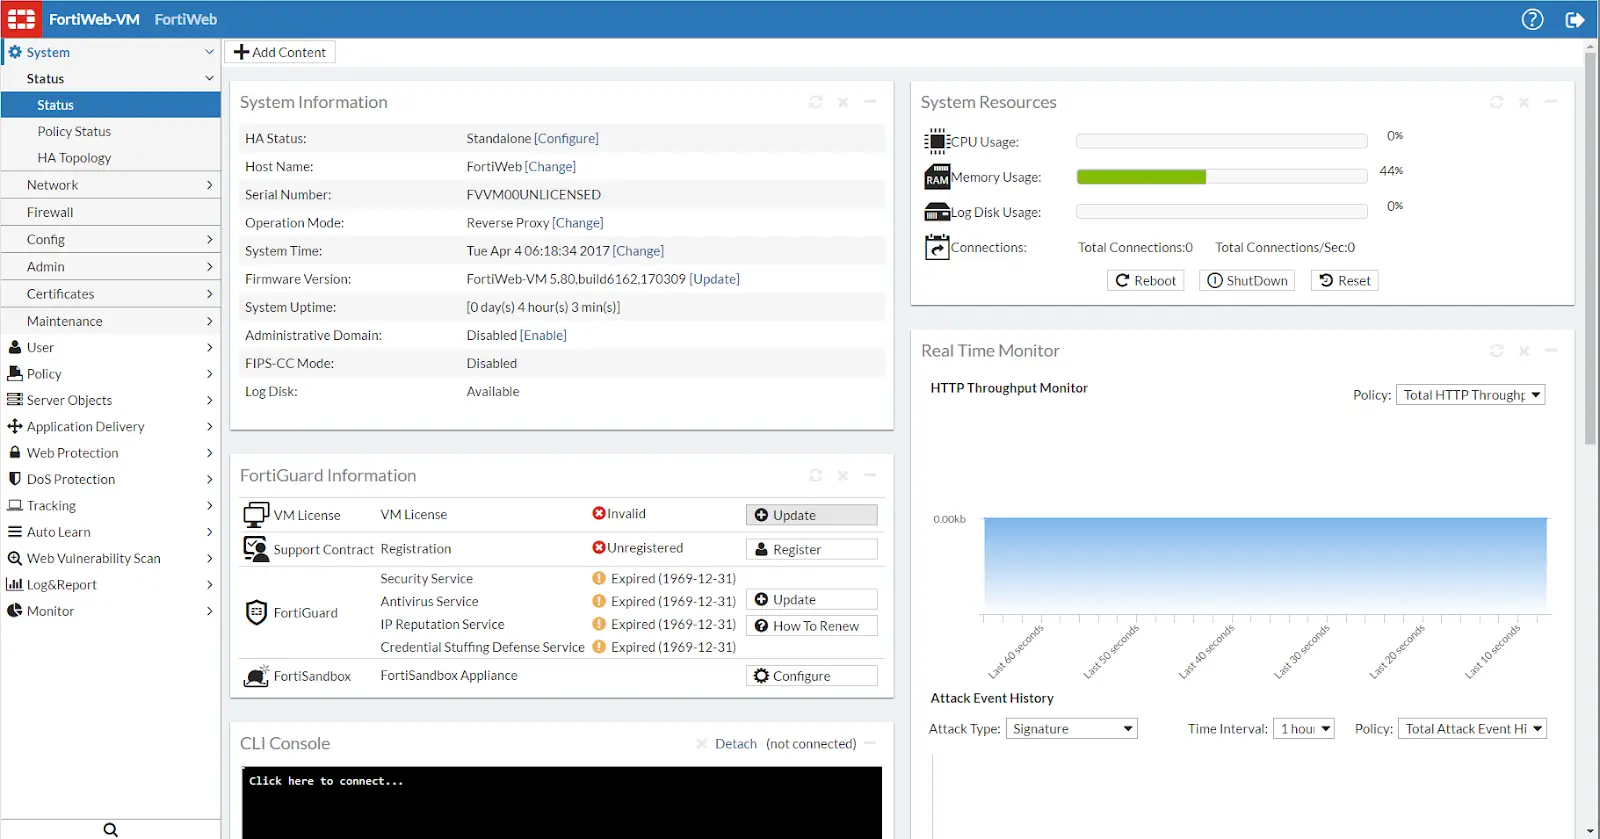This screenshot has height=839, width=1600.
Task: Click Enable link for Administrative Domain
Action: pyautogui.click(x=543, y=335)
